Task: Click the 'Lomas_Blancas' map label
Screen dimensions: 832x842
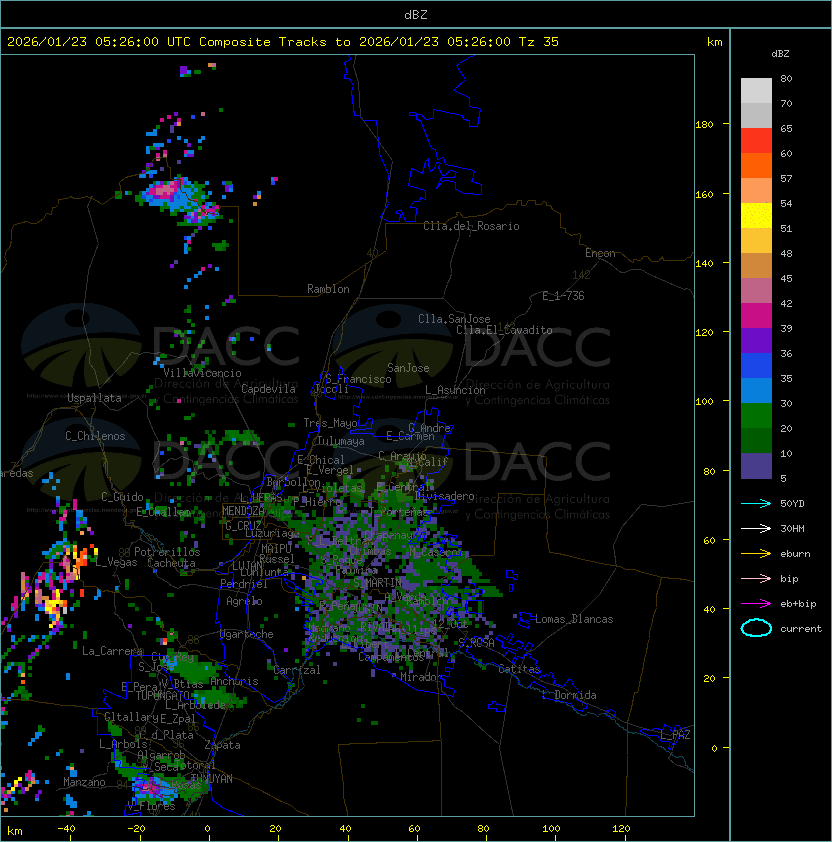Action: [x=574, y=619]
